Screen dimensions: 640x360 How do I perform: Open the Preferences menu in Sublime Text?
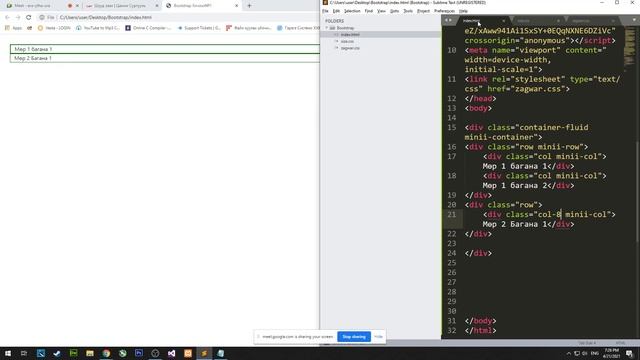444,11
